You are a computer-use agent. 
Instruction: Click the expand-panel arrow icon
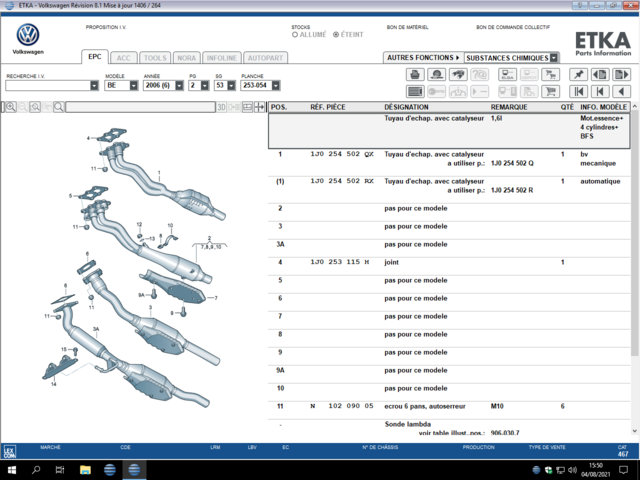click(x=260, y=107)
